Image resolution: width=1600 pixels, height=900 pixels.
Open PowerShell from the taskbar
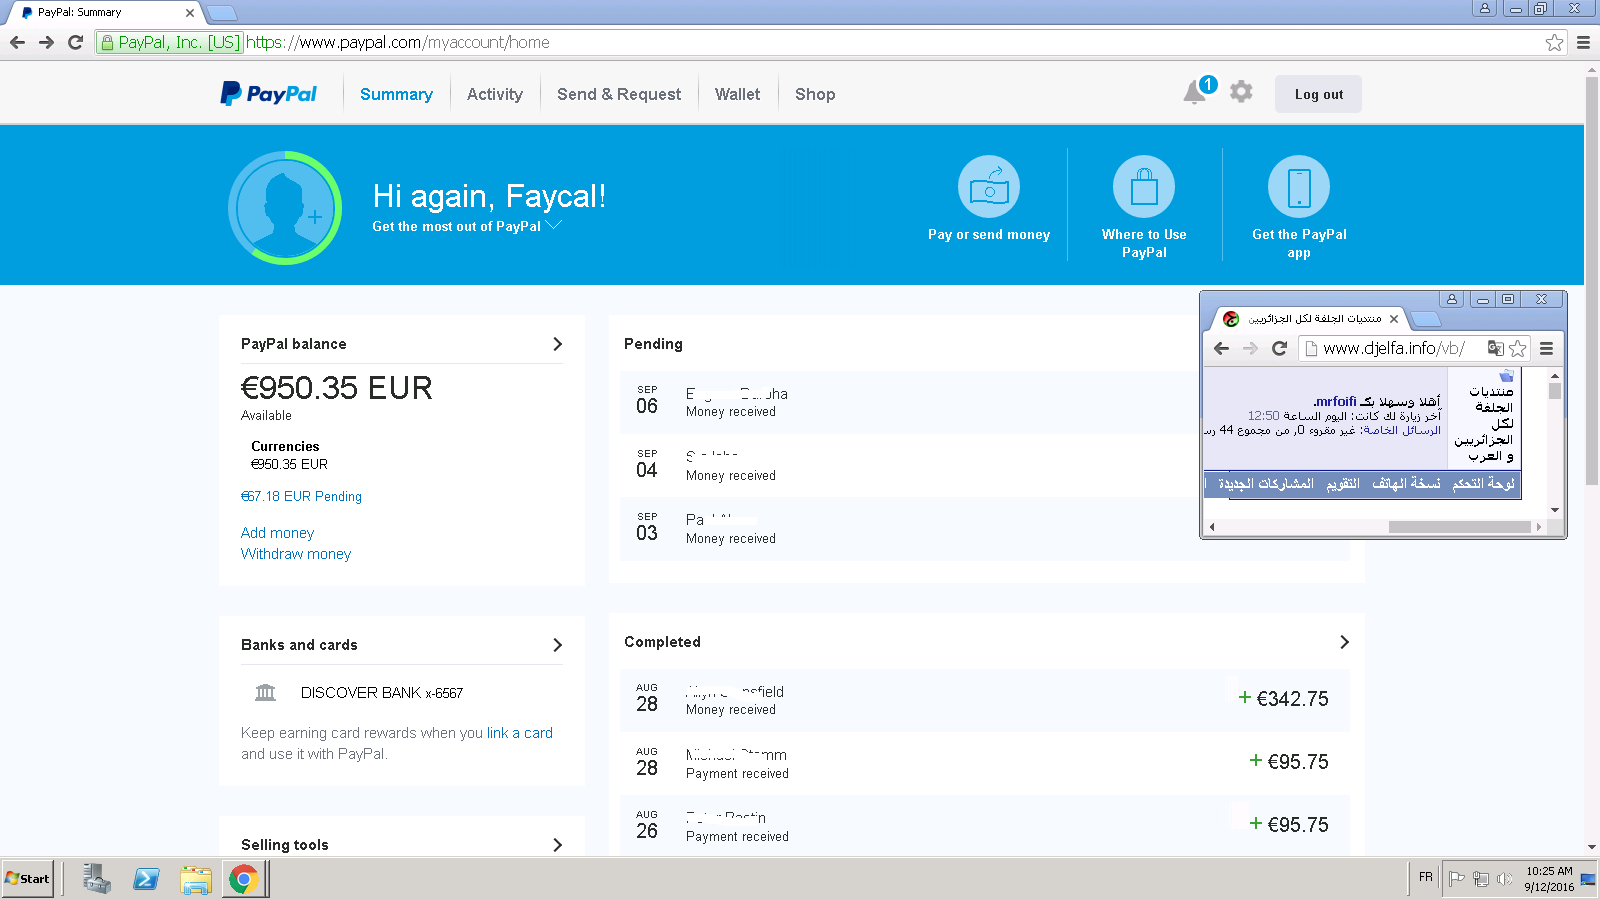(146, 879)
